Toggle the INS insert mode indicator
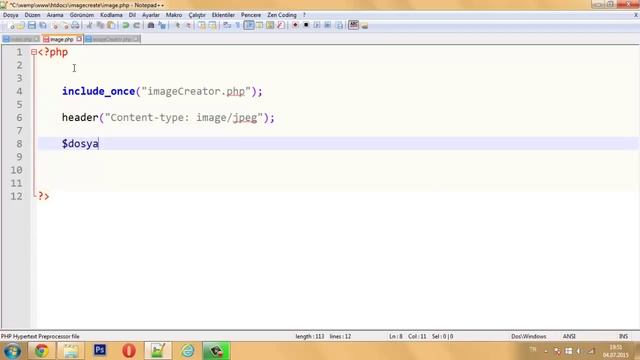This screenshot has width=640, height=360. (x=623, y=336)
